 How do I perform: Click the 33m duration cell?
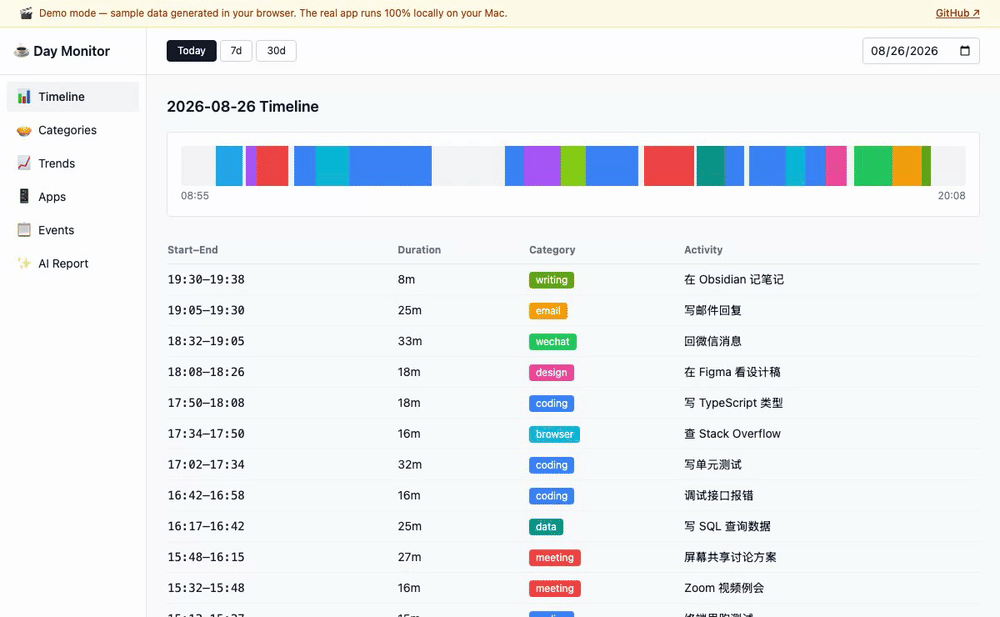[410, 341]
